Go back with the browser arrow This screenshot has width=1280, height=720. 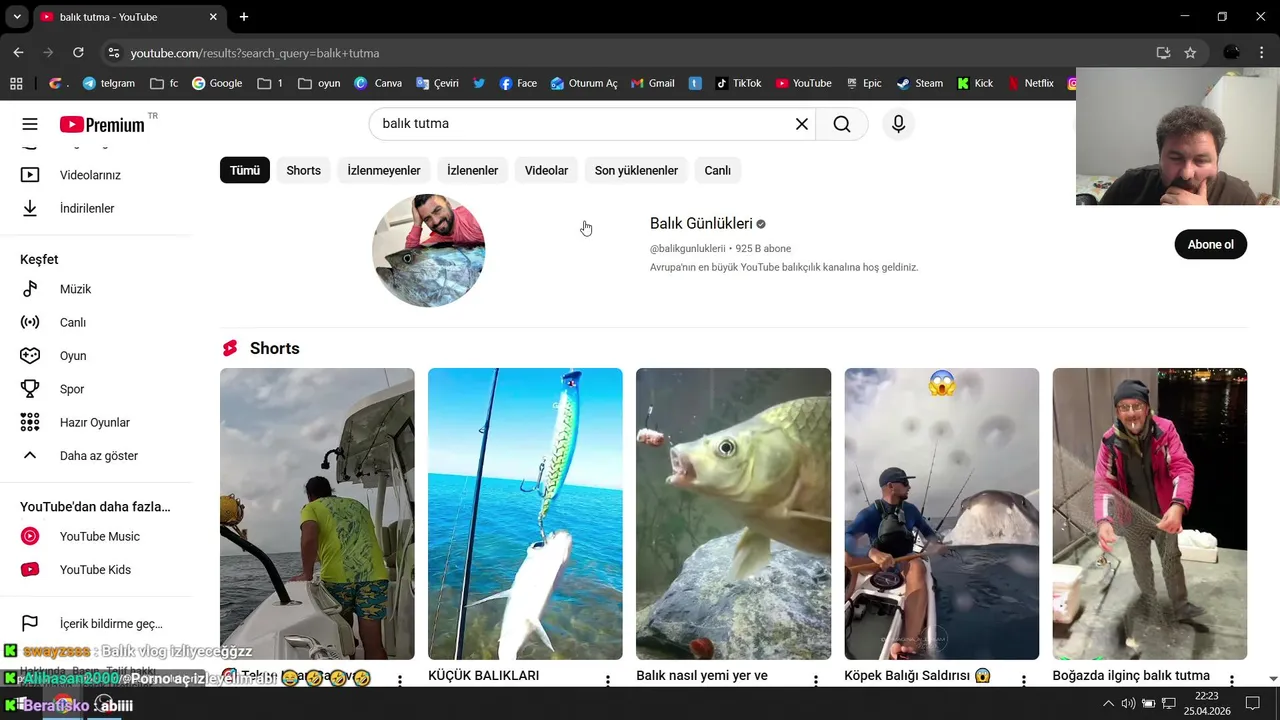[x=18, y=53]
